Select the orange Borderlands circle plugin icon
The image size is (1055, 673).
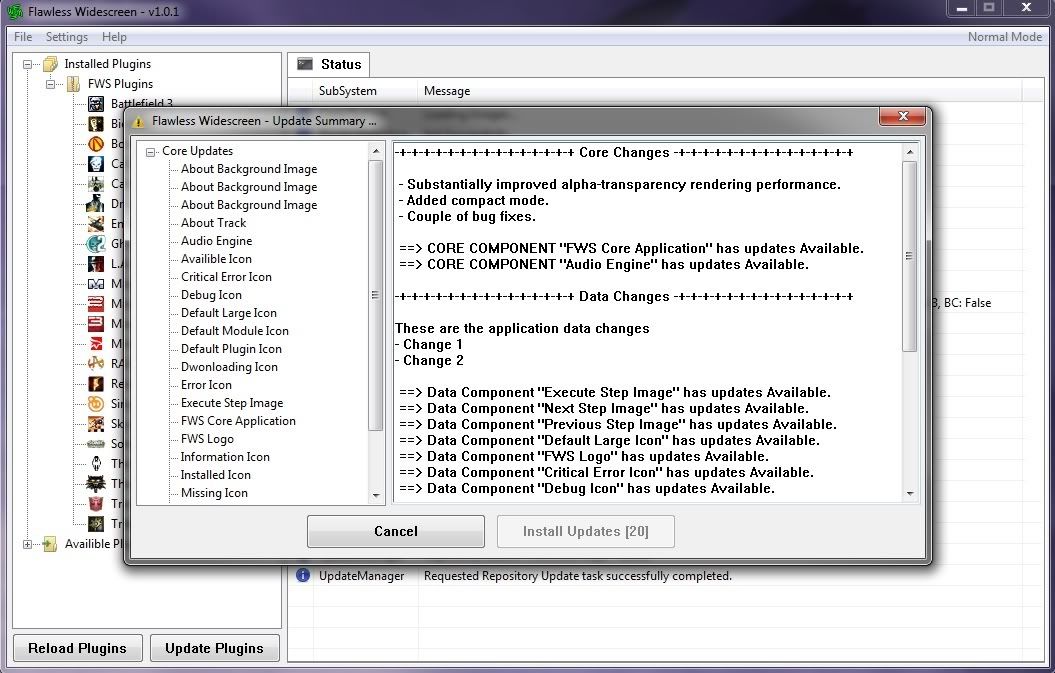point(96,143)
